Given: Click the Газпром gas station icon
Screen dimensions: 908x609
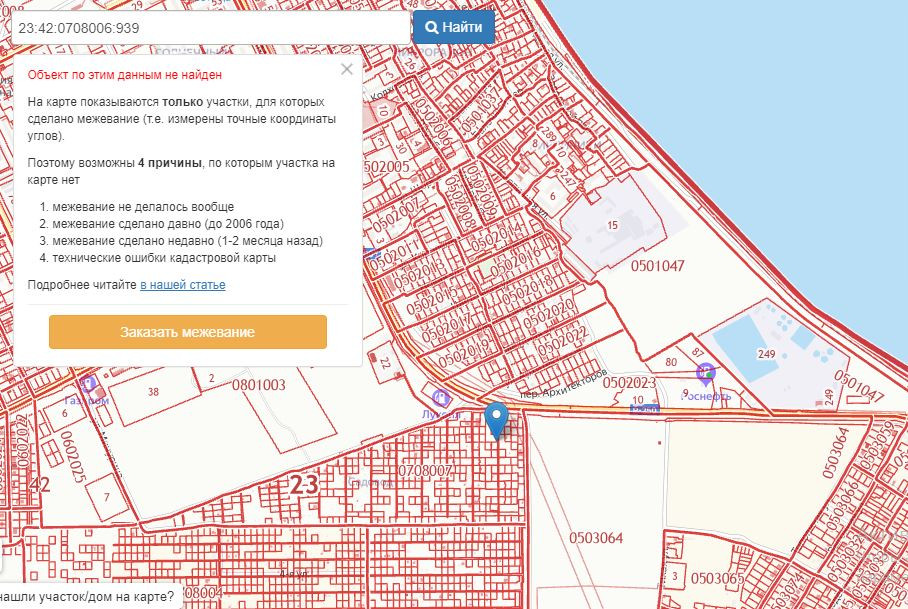Looking at the screenshot, I should coord(88,383).
